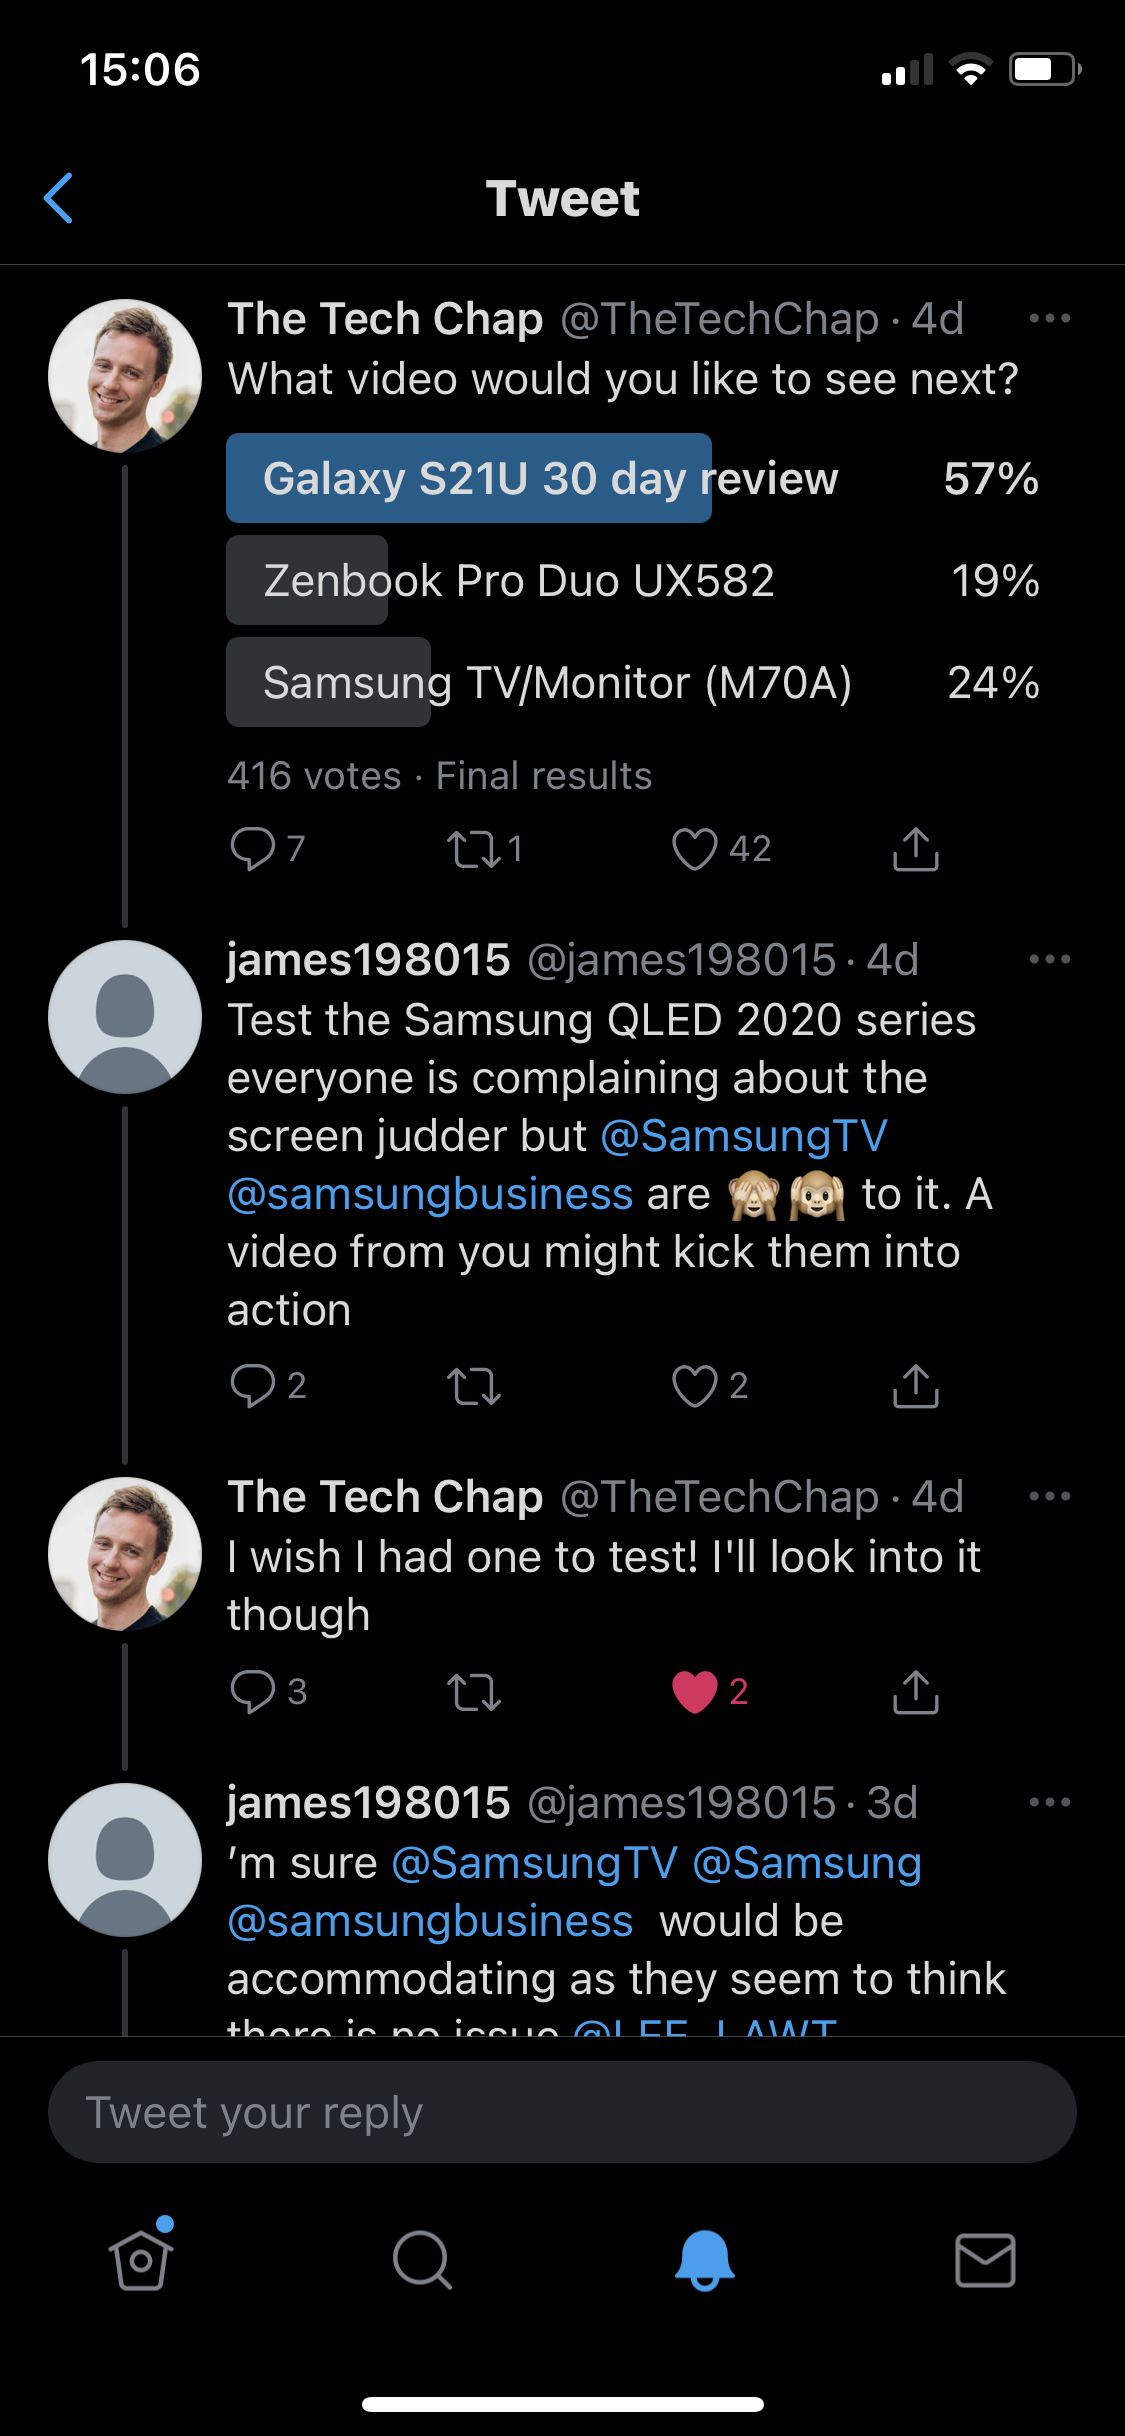Image resolution: width=1125 pixels, height=2436 pixels.
Task: Open @SamsungTV mention link
Action: (x=744, y=1135)
